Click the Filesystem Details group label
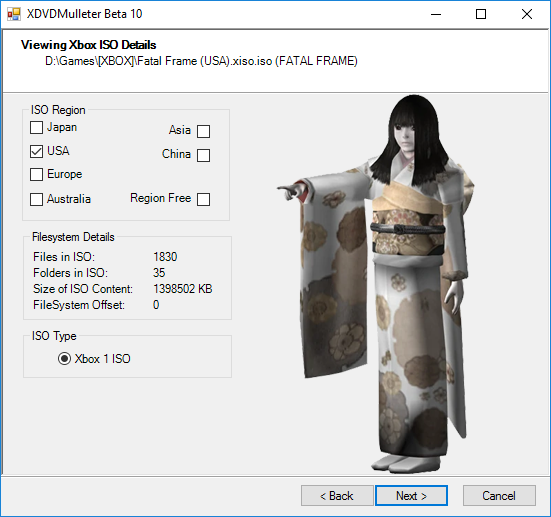 point(73,237)
